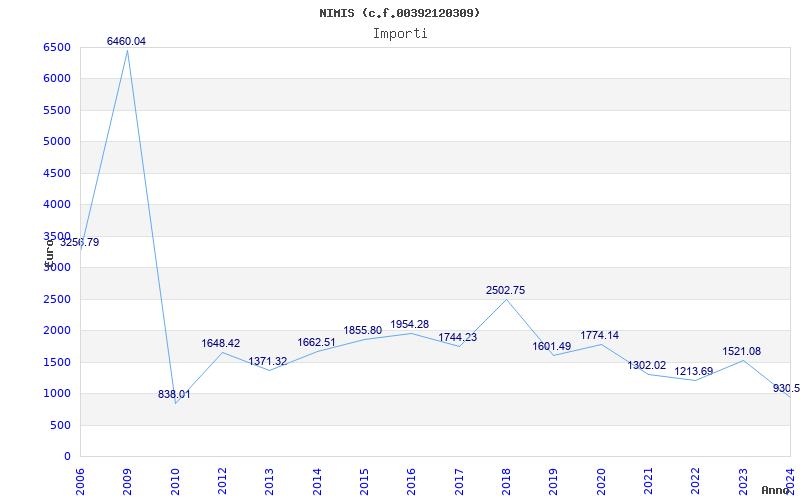800x500 pixels.
Task: Click the Euro y-axis title
Action: (49, 253)
